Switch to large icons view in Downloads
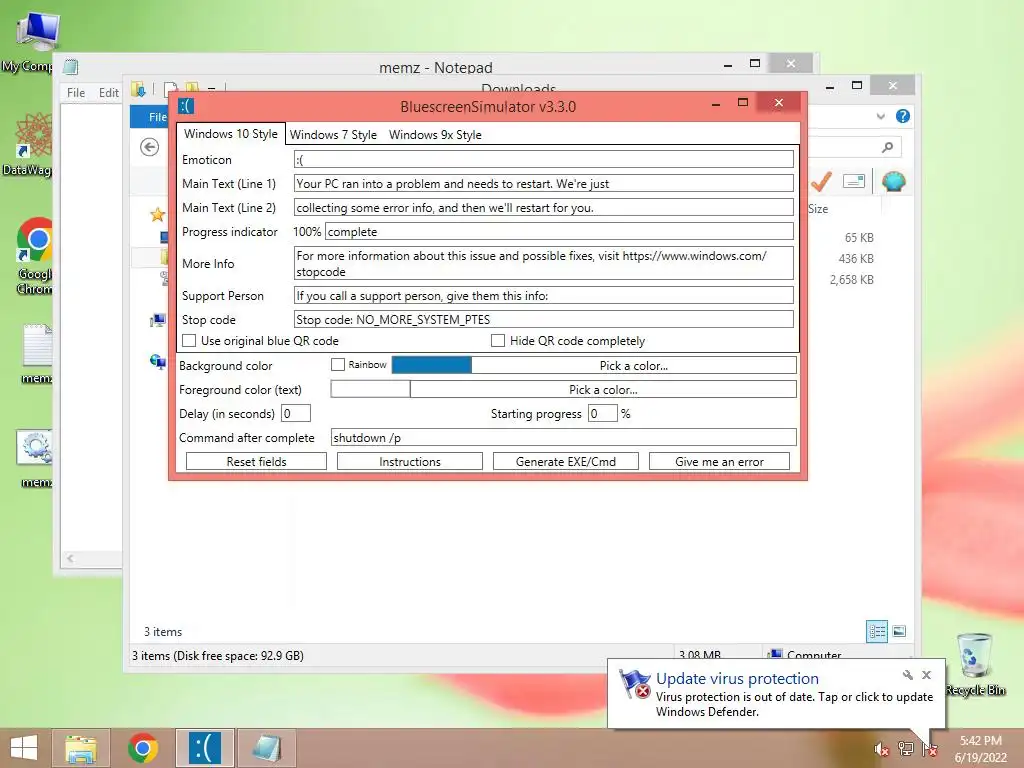 [x=899, y=631]
